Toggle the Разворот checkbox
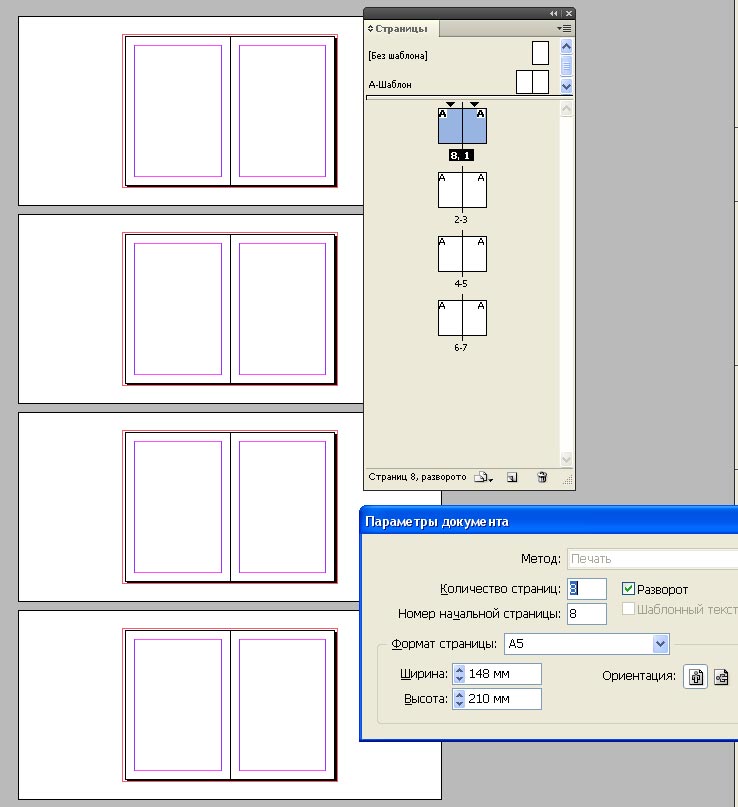 tap(628, 588)
